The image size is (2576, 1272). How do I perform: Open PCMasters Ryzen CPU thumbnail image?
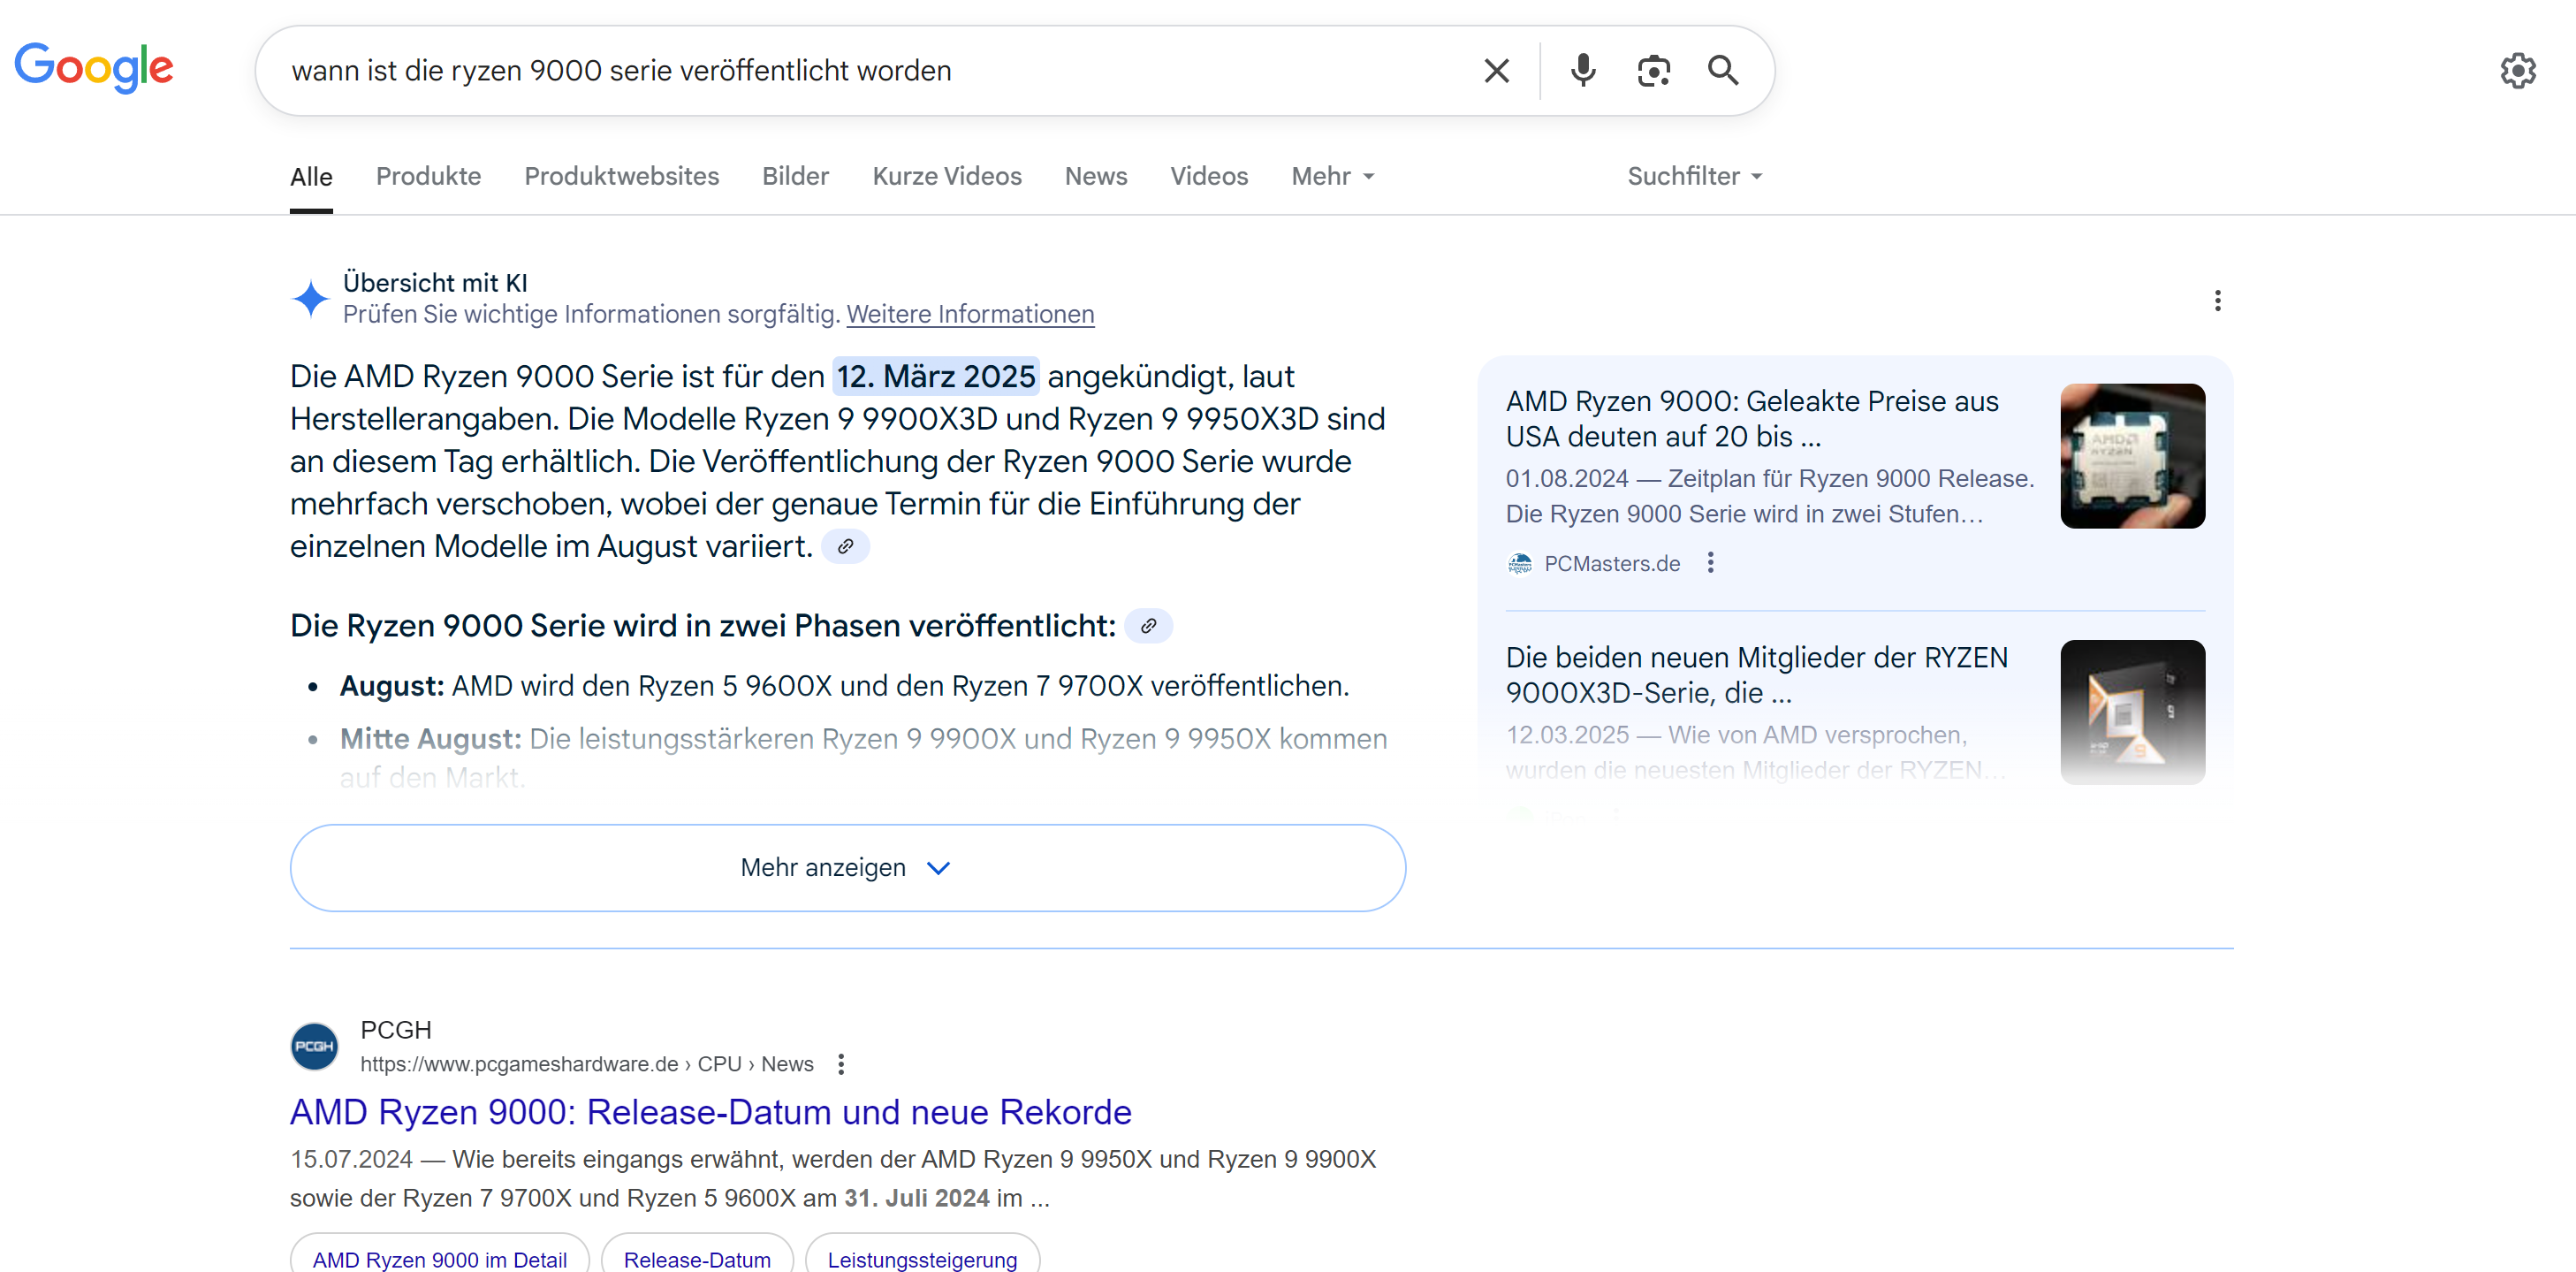(2132, 456)
